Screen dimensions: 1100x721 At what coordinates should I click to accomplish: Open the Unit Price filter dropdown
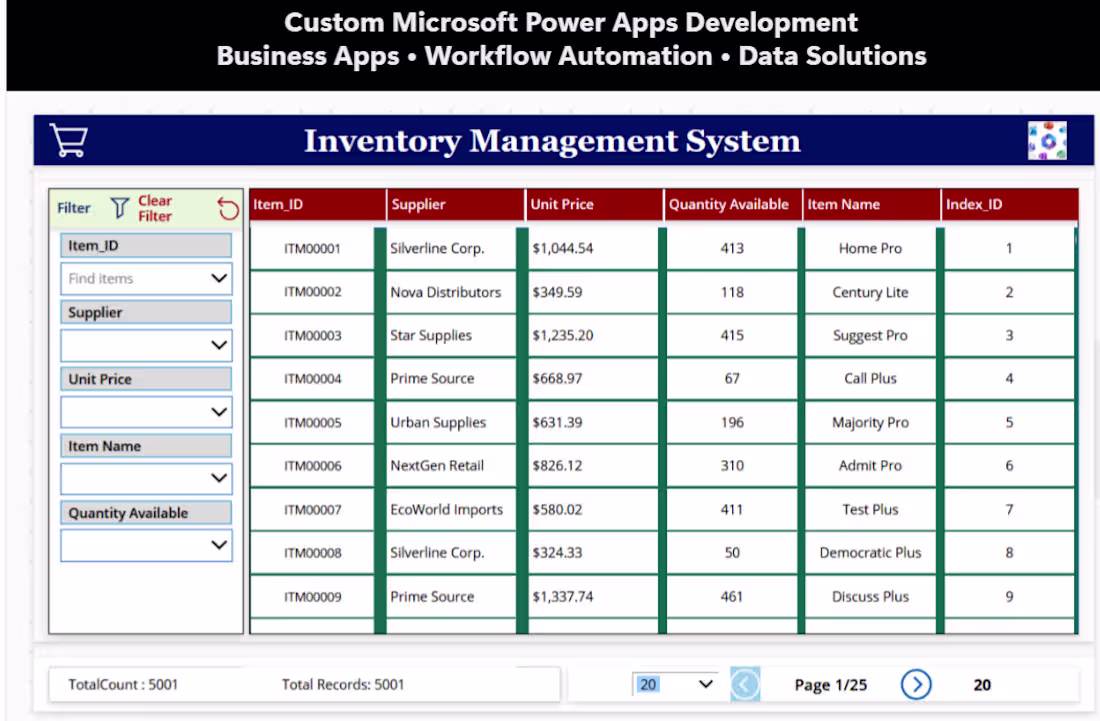point(146,412)
